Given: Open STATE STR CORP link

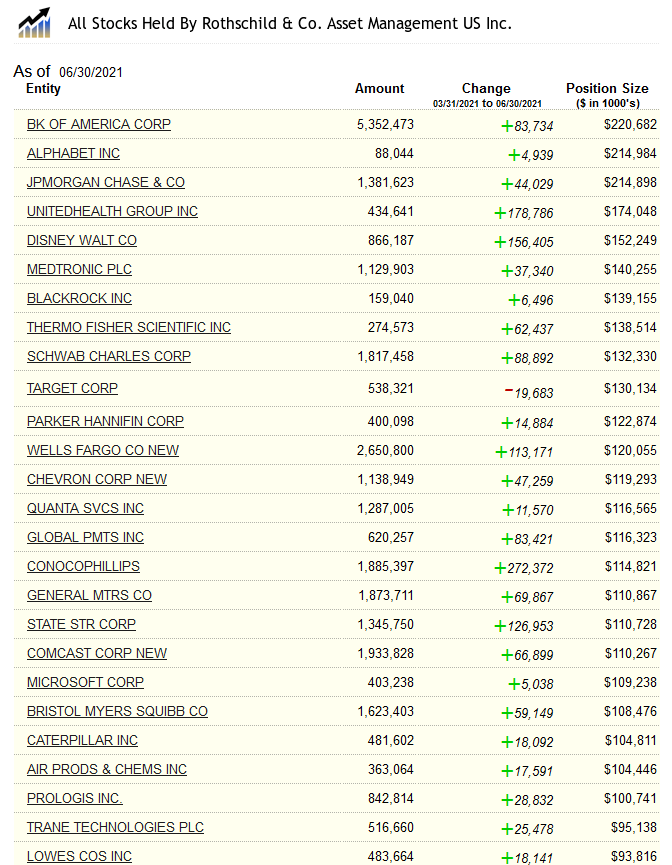Looking at the screenshot, I should pos(82,624).
